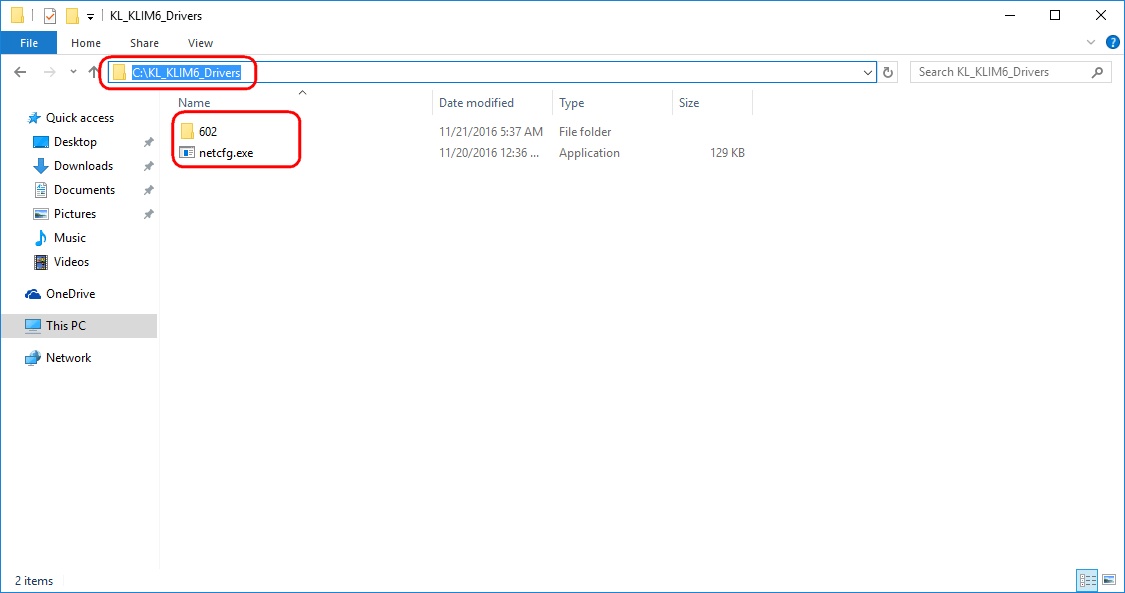
Task: Expand the ribbon using the chevron
Action: click(1091, 43)
